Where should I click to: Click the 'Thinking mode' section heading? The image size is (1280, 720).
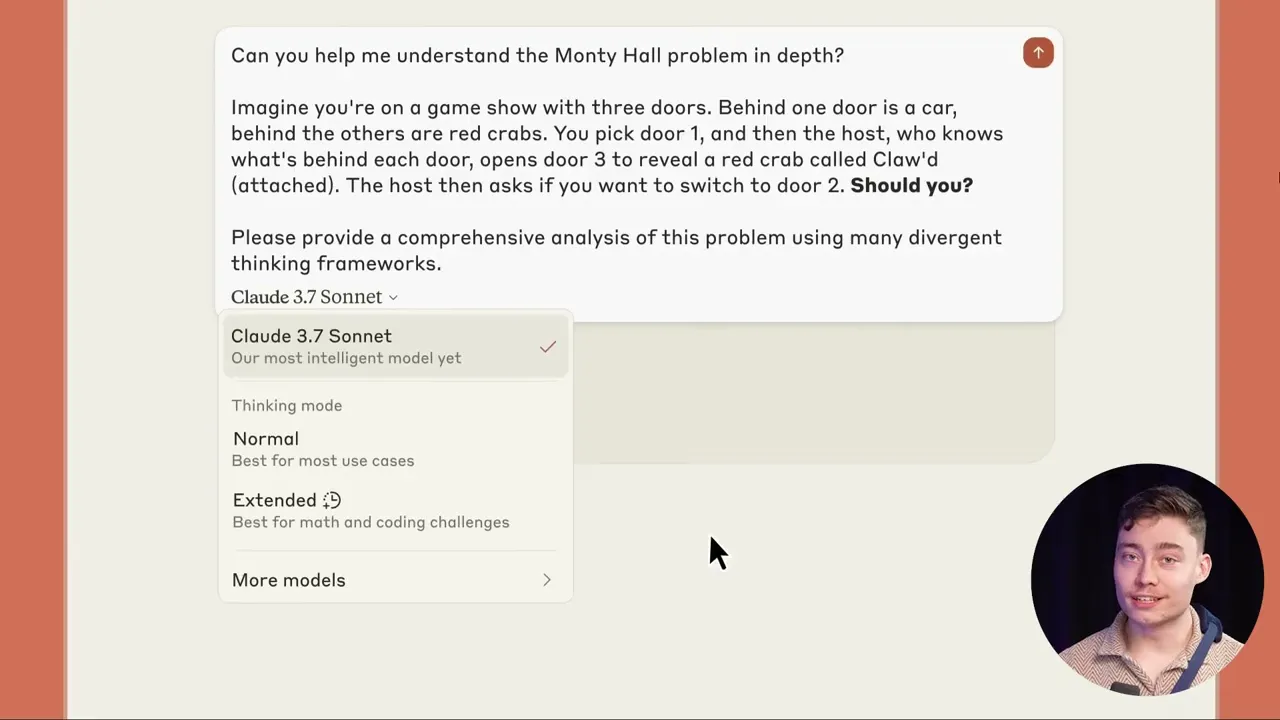tap(287, 405)
